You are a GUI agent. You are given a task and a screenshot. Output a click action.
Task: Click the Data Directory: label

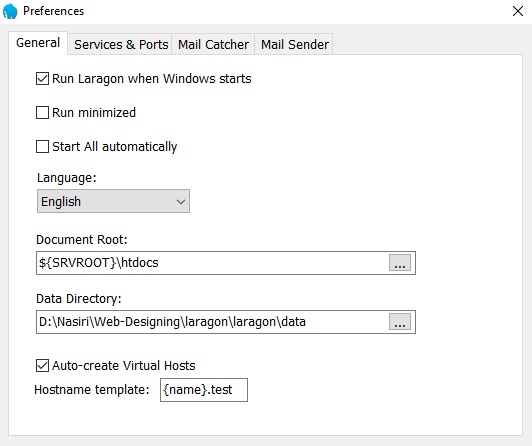[79, 299]
